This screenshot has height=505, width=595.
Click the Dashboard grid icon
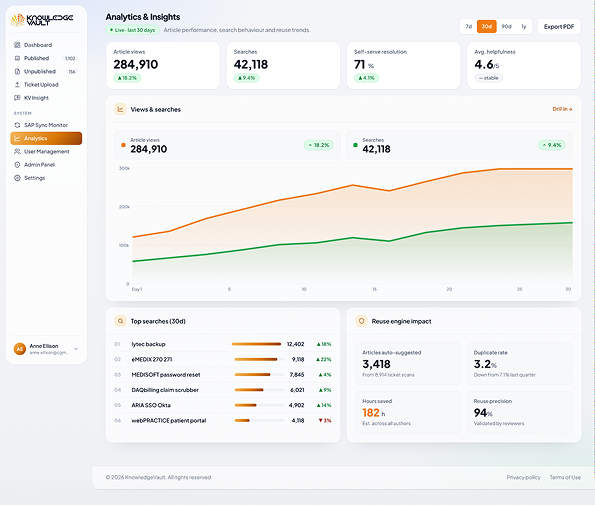pyautogui.click(x=17, y=45)
